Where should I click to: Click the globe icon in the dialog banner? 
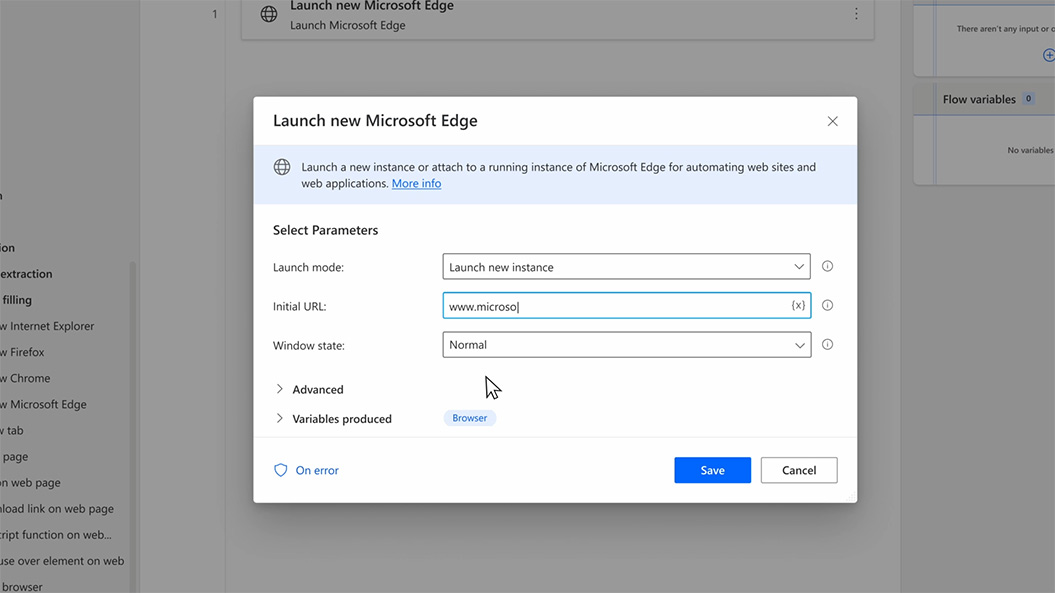coord(282,167)
